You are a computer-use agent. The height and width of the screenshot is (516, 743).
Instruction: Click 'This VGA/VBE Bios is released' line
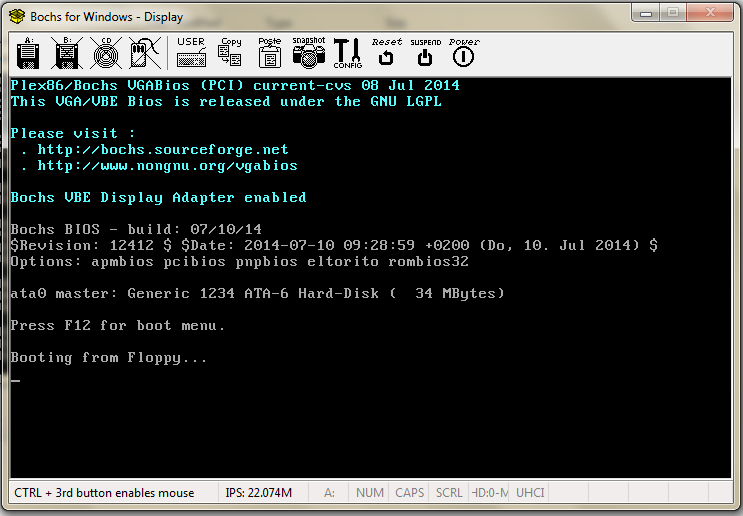(226, 101)
